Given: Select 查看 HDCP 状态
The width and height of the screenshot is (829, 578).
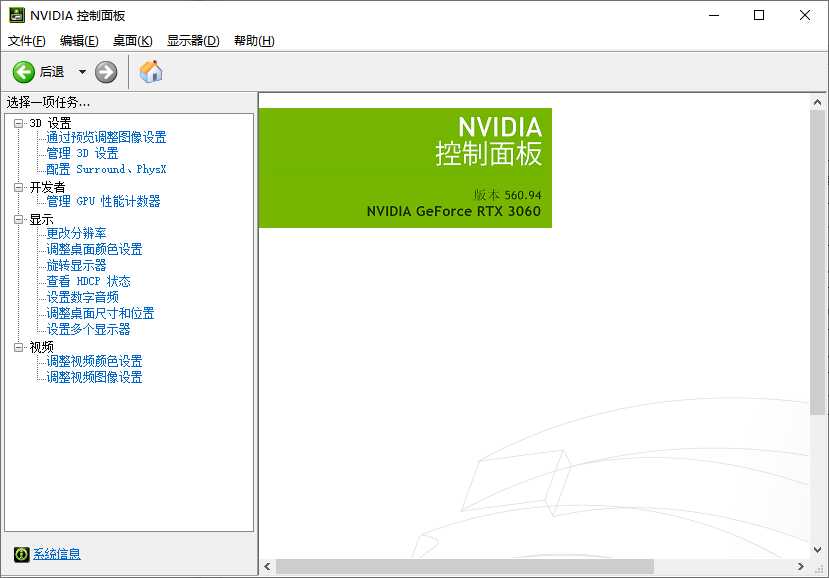Looking at the screenshot, I should pos(89,281).
